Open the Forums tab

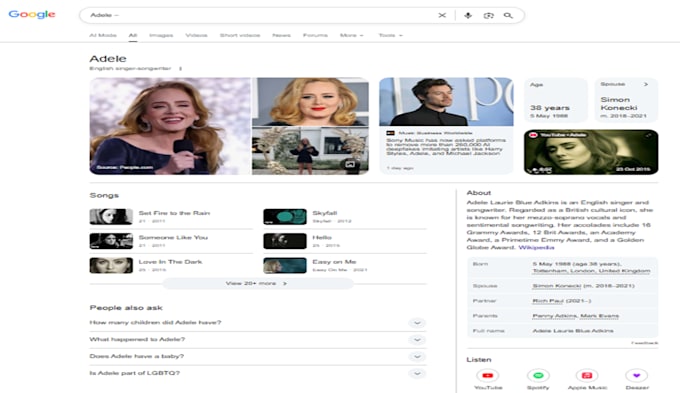[315, 35]
